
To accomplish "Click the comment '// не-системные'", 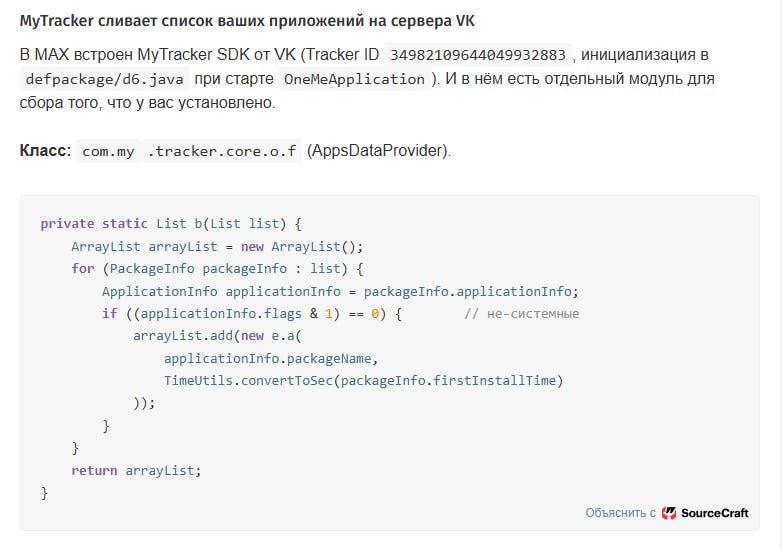I will [x=522, y=314].
